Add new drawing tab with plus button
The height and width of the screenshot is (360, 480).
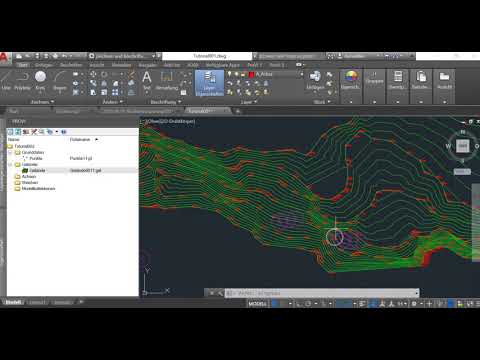pyautogui.click(x=238, y=111)
